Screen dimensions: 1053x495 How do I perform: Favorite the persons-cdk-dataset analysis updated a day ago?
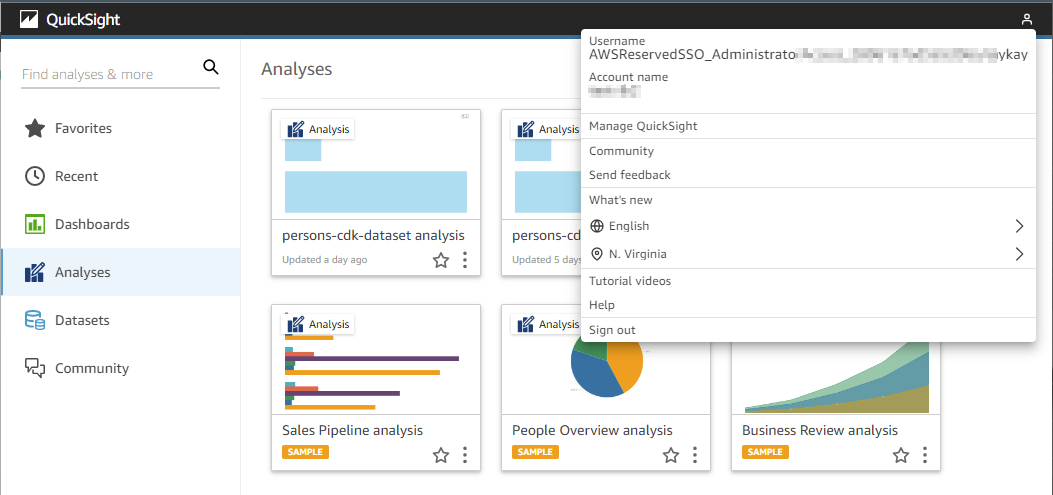coord(441,260)
